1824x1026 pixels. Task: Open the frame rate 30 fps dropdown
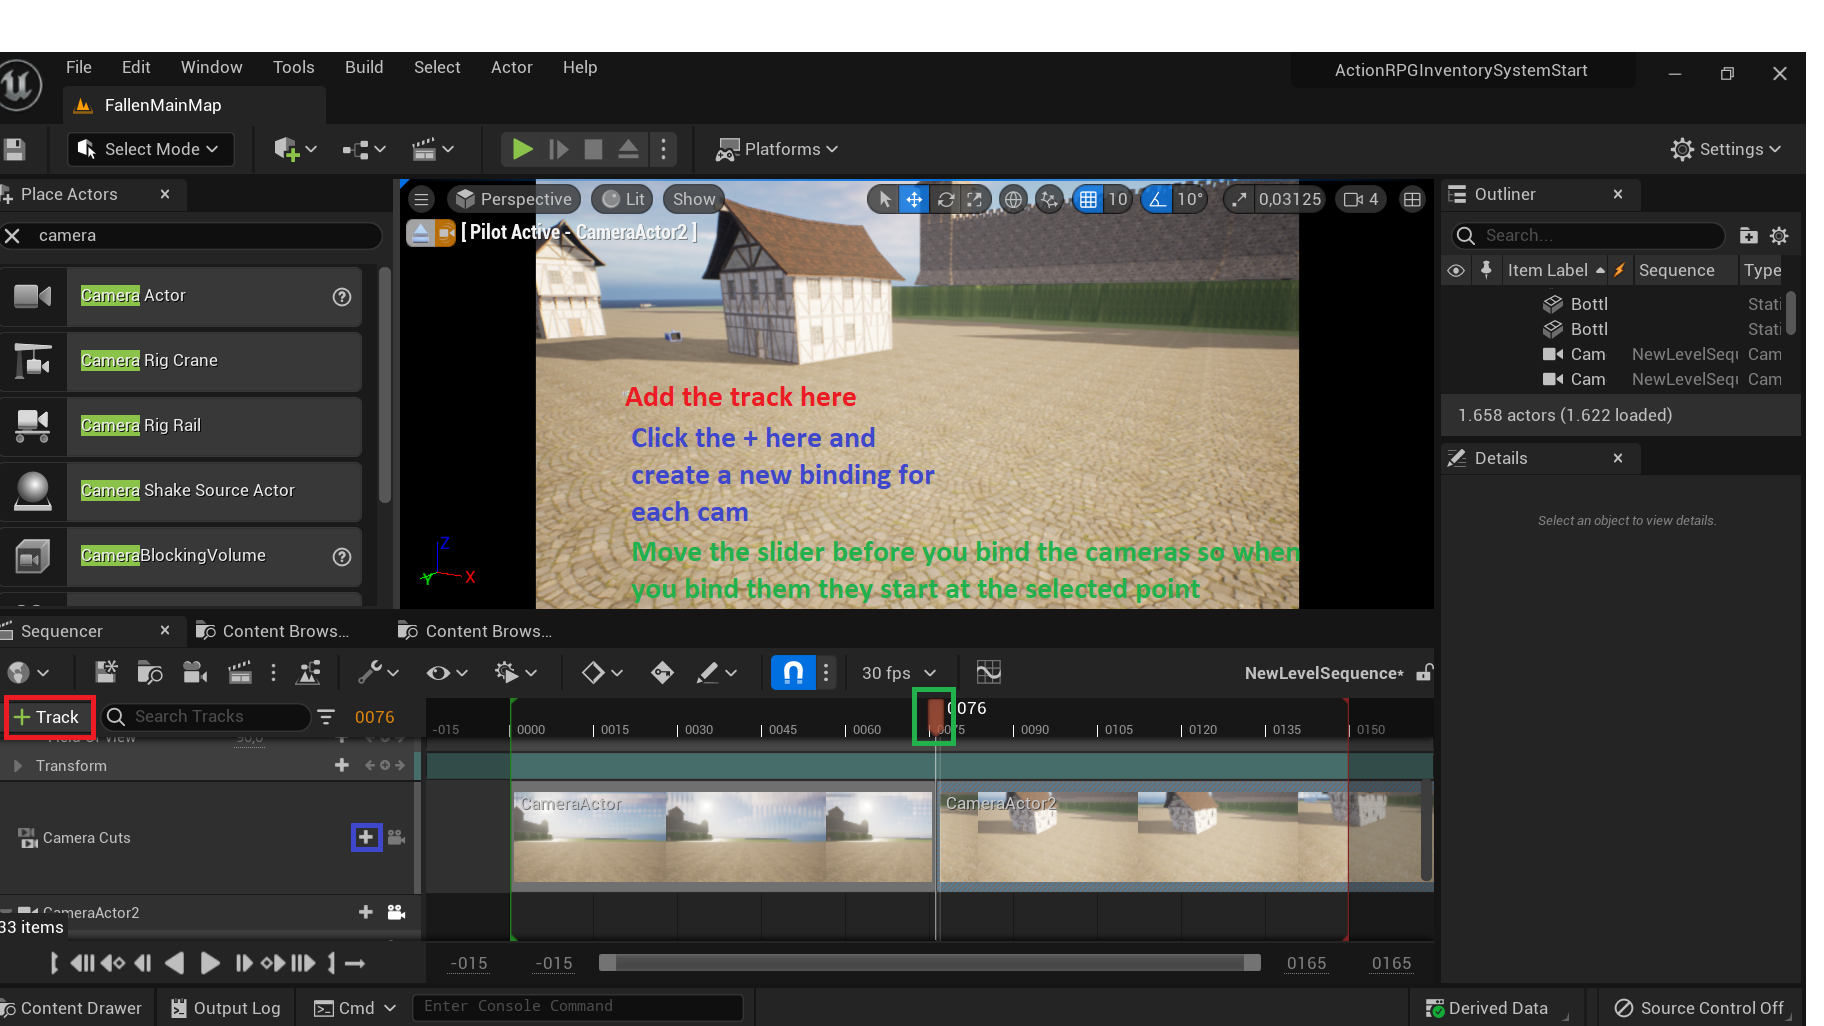coord(899,673)
